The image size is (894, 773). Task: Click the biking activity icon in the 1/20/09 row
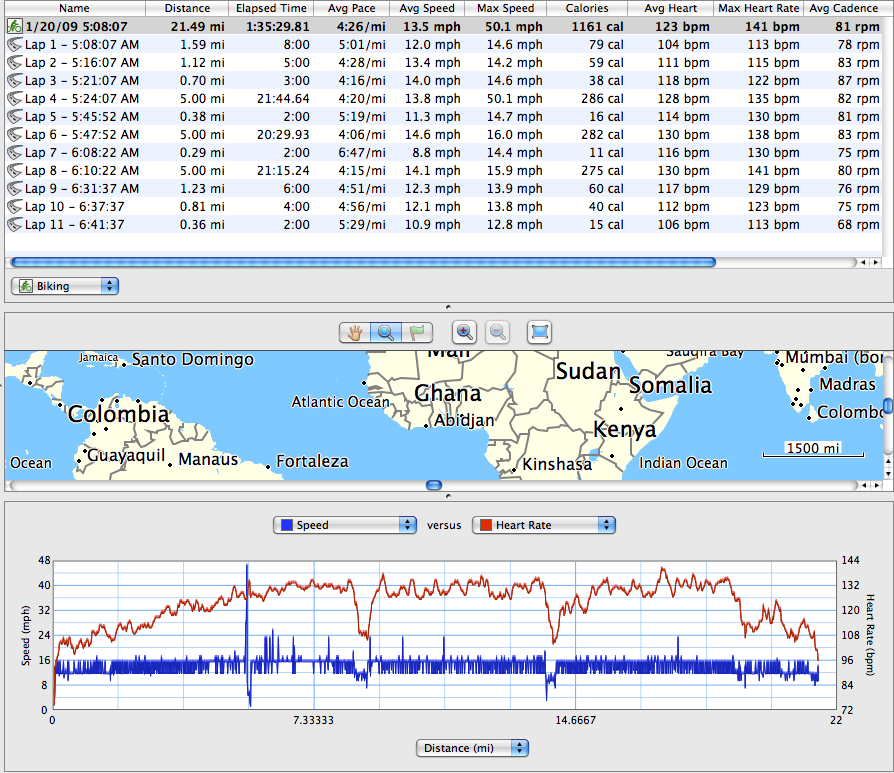(x=15, y=26)
